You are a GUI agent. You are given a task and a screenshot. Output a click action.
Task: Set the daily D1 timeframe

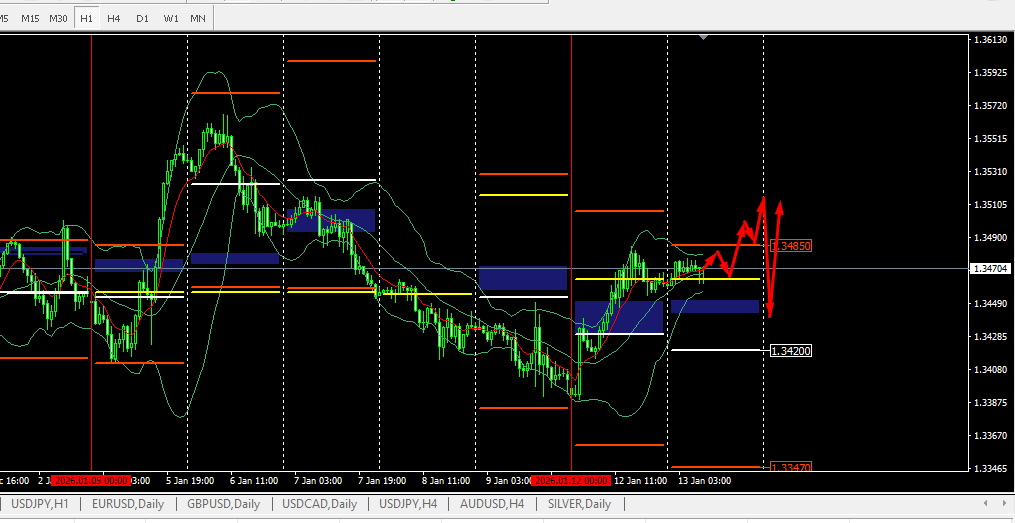[142, 18]
